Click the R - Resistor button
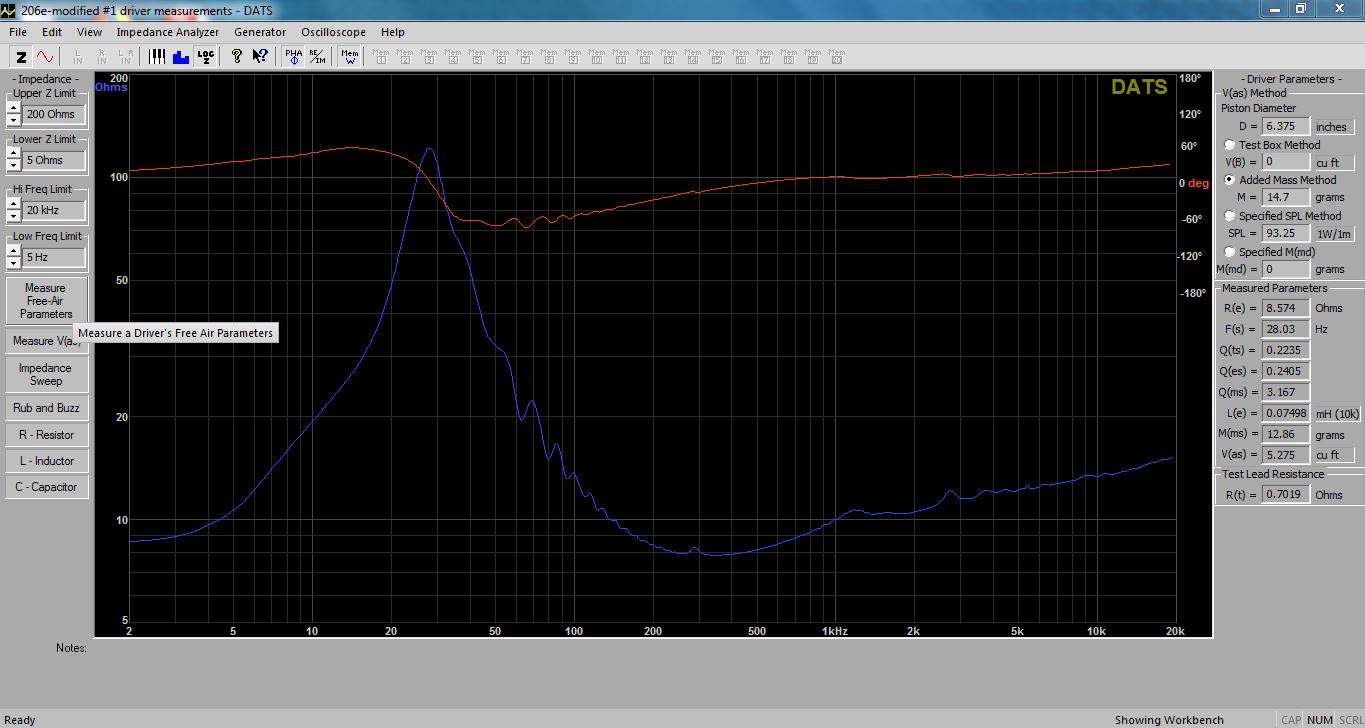This screenshot has width=1365, height=728. click(46, 435)
